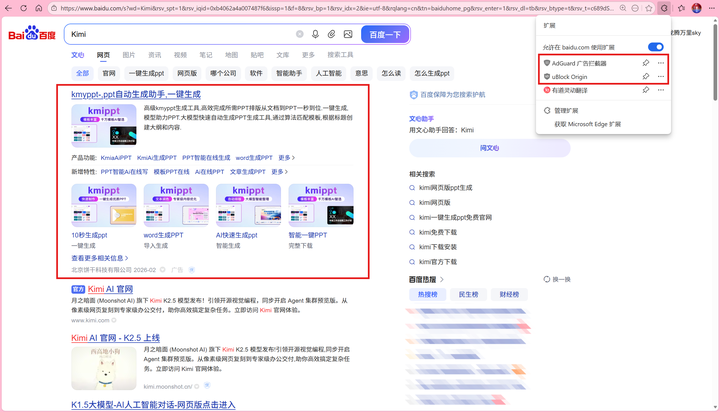Click the zoom-in magnifier in address bar

point(623,8)
